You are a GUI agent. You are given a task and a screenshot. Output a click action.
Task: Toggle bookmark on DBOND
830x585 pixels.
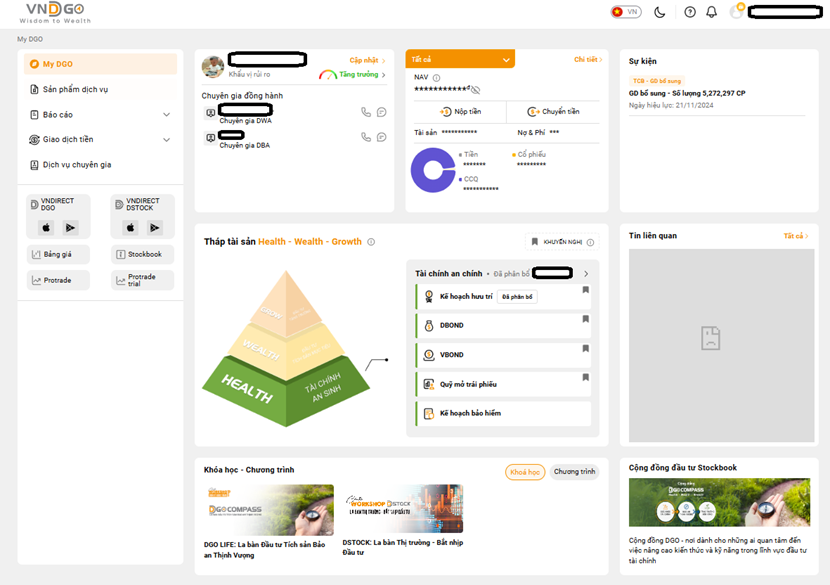585,319
